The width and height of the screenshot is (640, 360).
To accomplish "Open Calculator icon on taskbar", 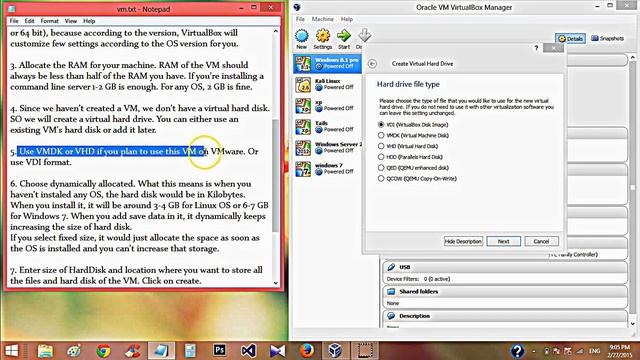I will coord(190,351).
